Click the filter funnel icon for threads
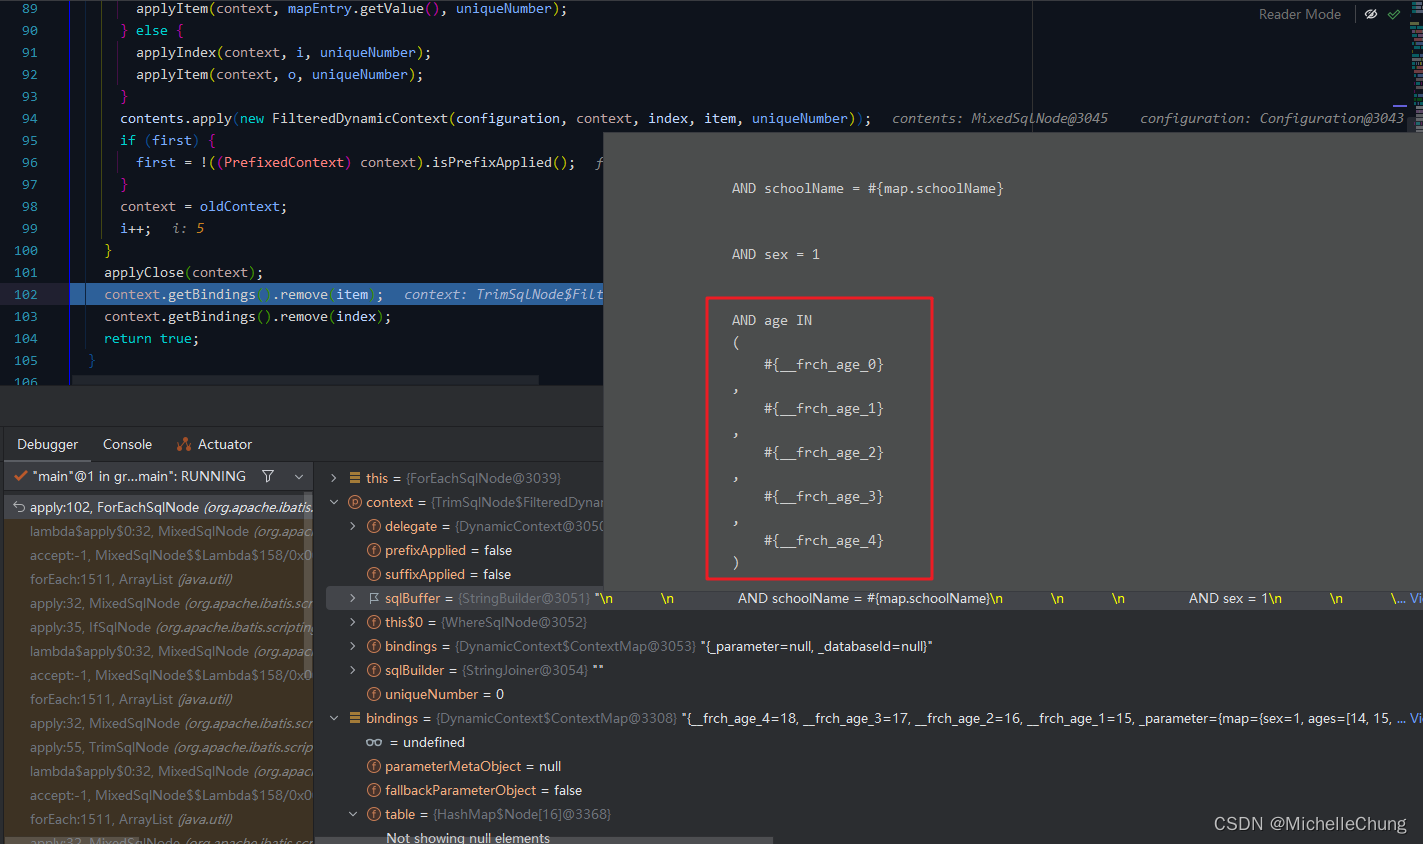 tap(268, 476)
